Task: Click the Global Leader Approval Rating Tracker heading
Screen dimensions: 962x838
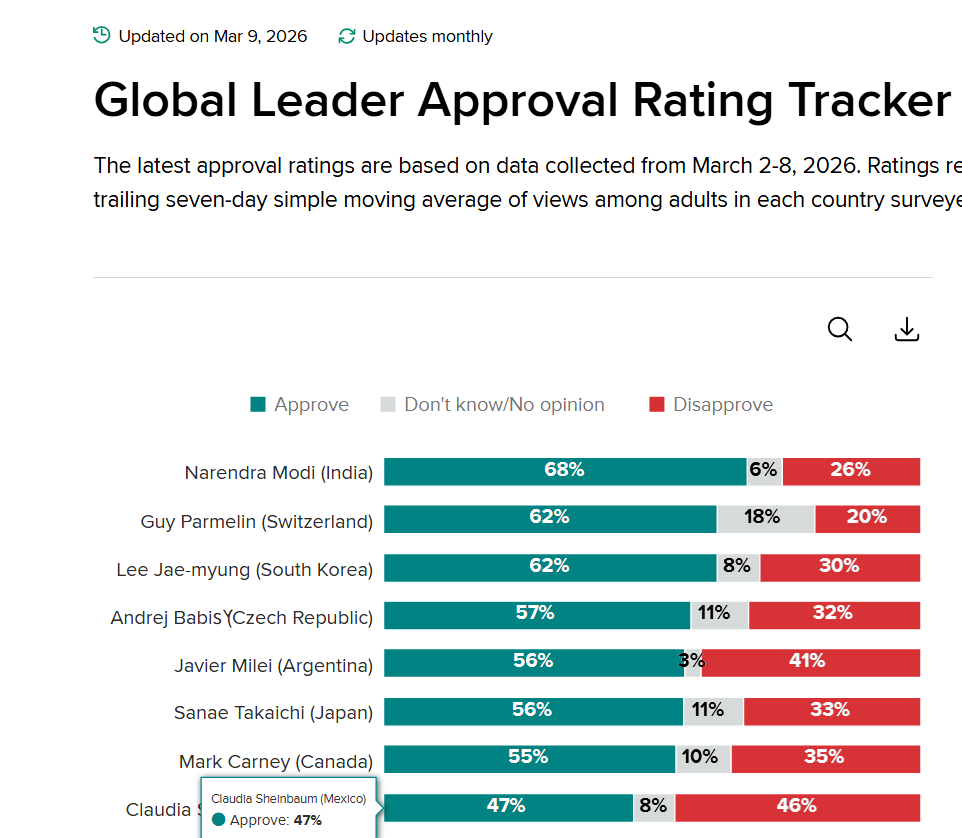Action: click(522, 100)
